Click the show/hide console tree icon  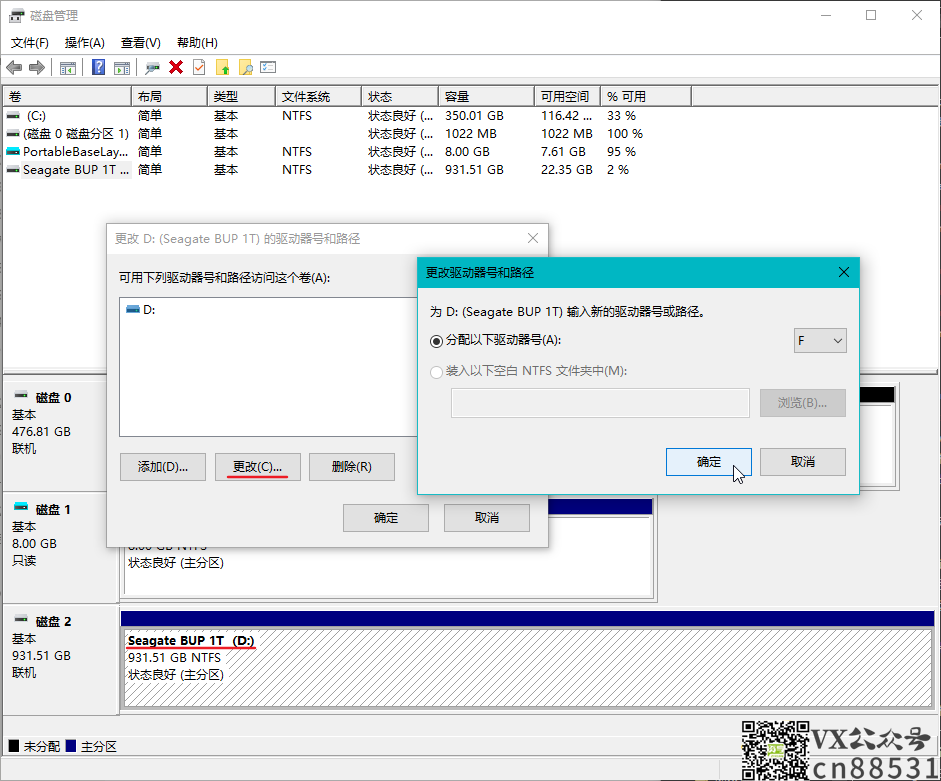point(68,67)
